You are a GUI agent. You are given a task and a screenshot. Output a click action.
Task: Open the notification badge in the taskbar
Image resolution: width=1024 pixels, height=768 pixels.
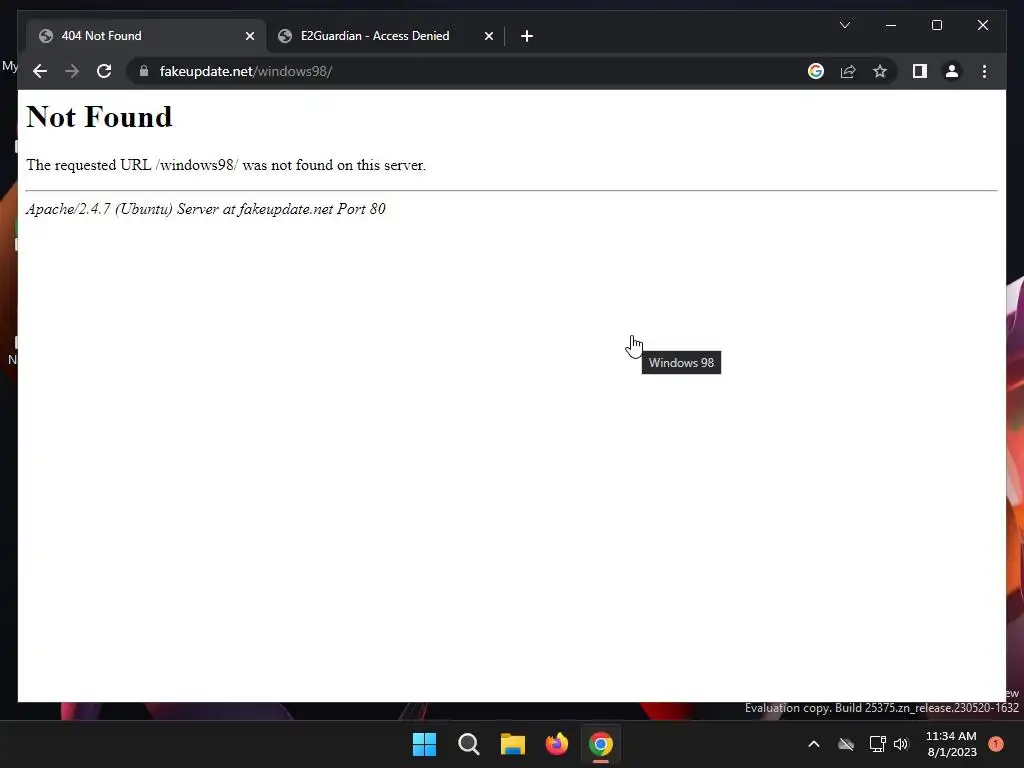pos(996,744)
